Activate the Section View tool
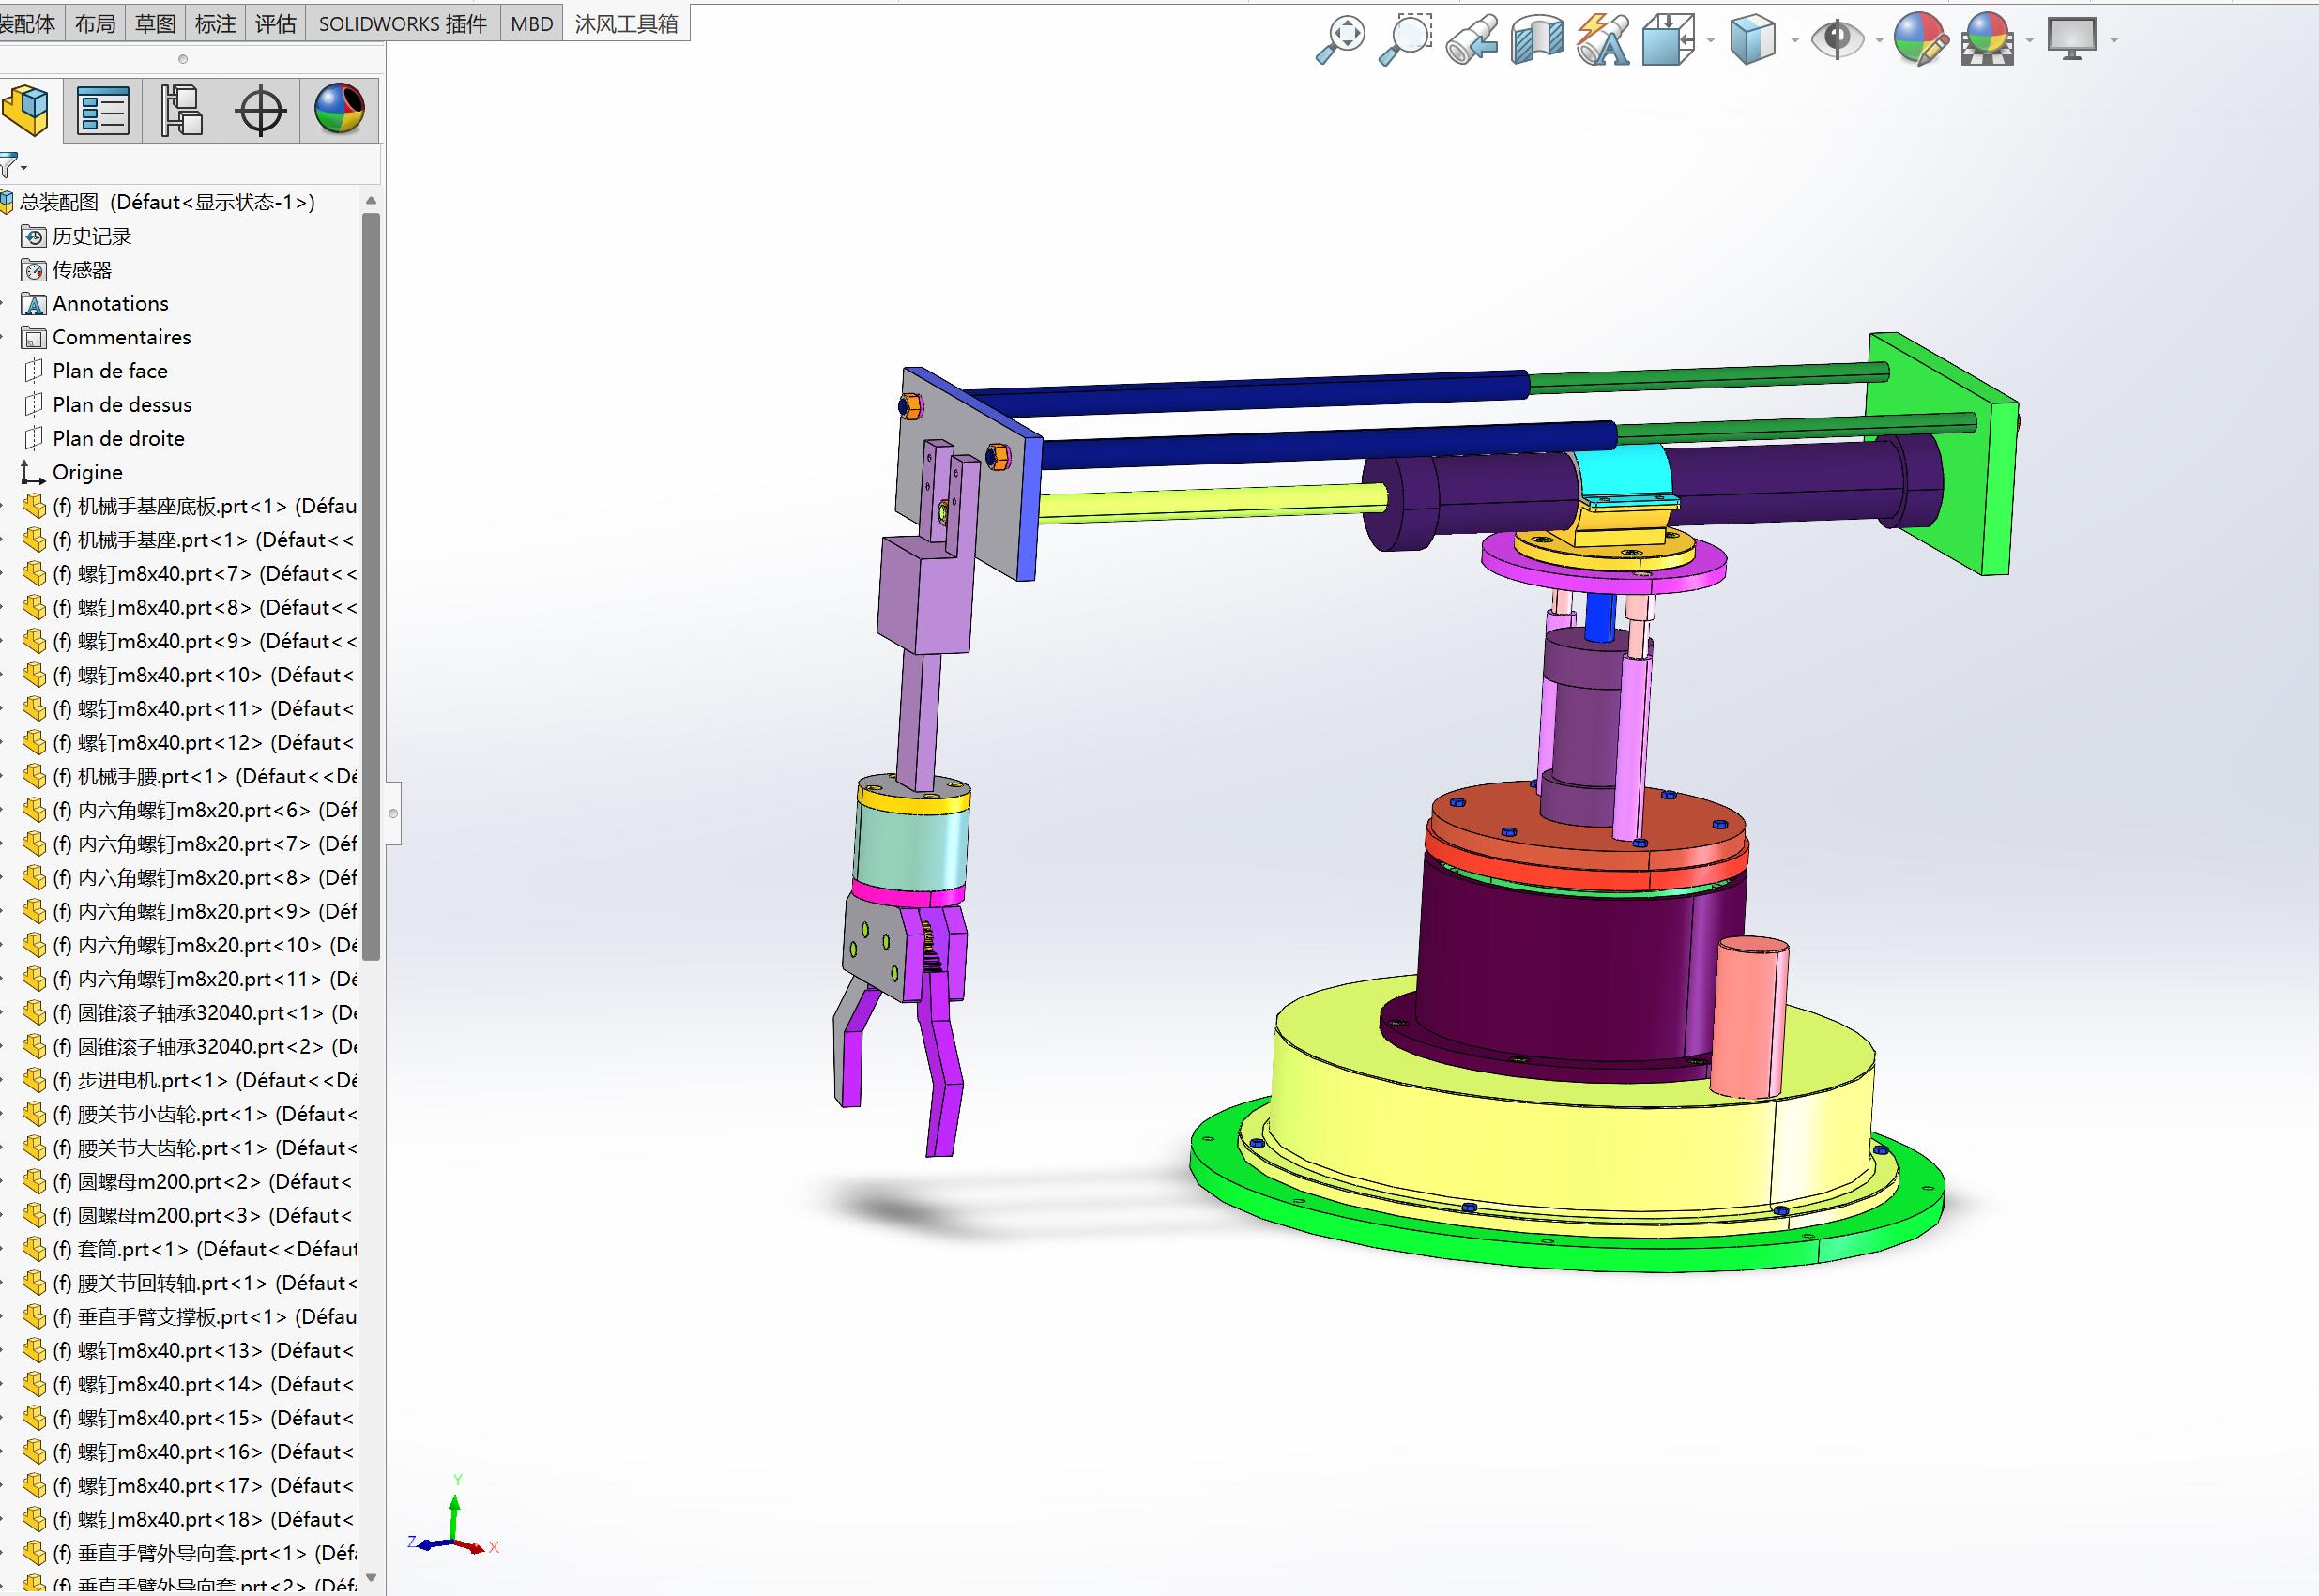 click(1537, 39)
